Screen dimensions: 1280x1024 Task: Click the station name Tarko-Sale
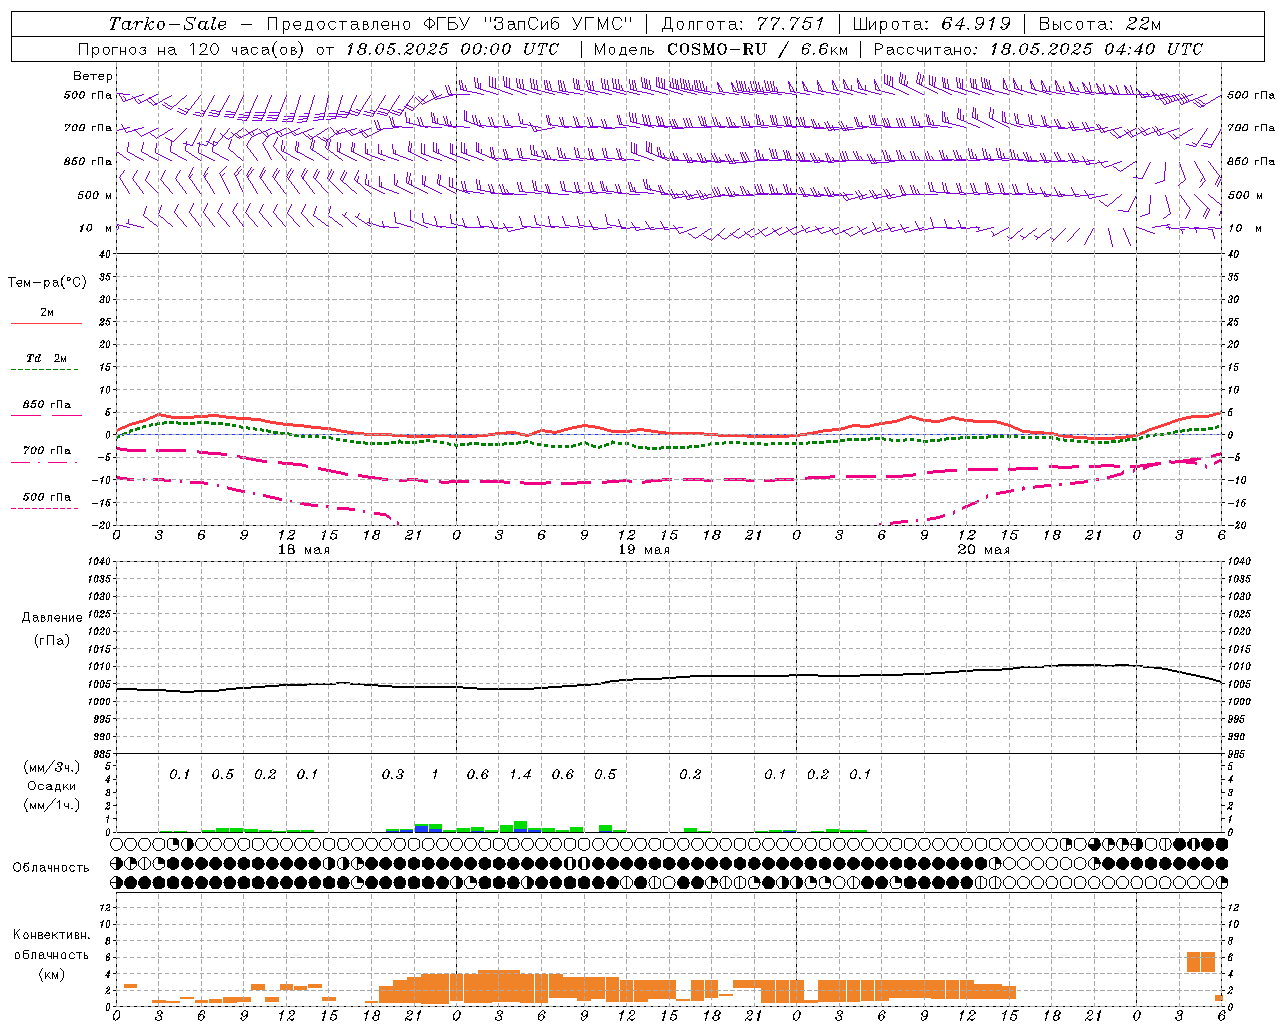168,24
